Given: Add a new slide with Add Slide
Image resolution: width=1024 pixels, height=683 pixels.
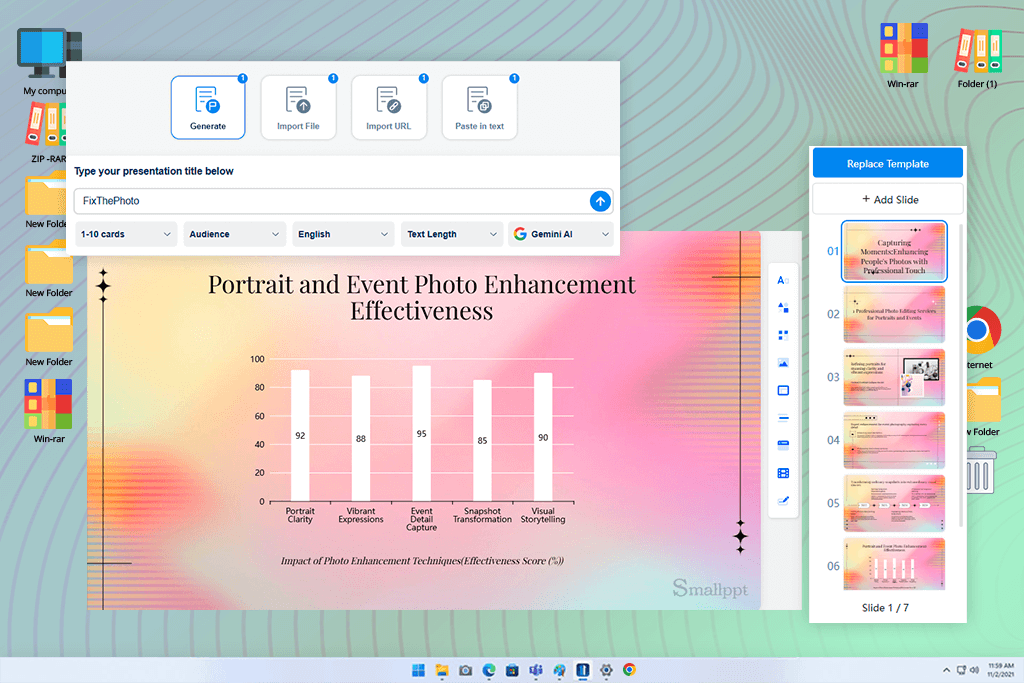Looking at the screenshot, I should [888, 199].
